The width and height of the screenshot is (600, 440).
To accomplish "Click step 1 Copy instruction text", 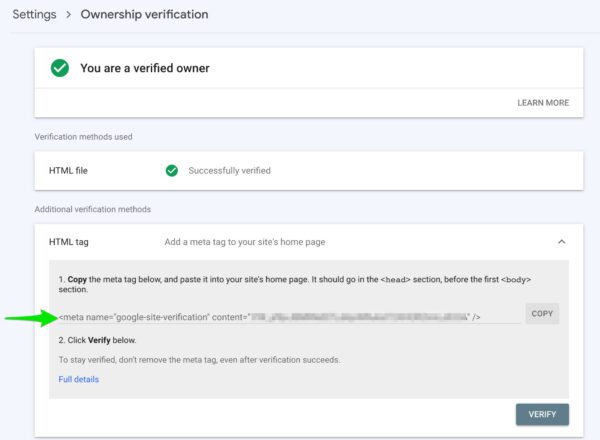I will (295, 284).
